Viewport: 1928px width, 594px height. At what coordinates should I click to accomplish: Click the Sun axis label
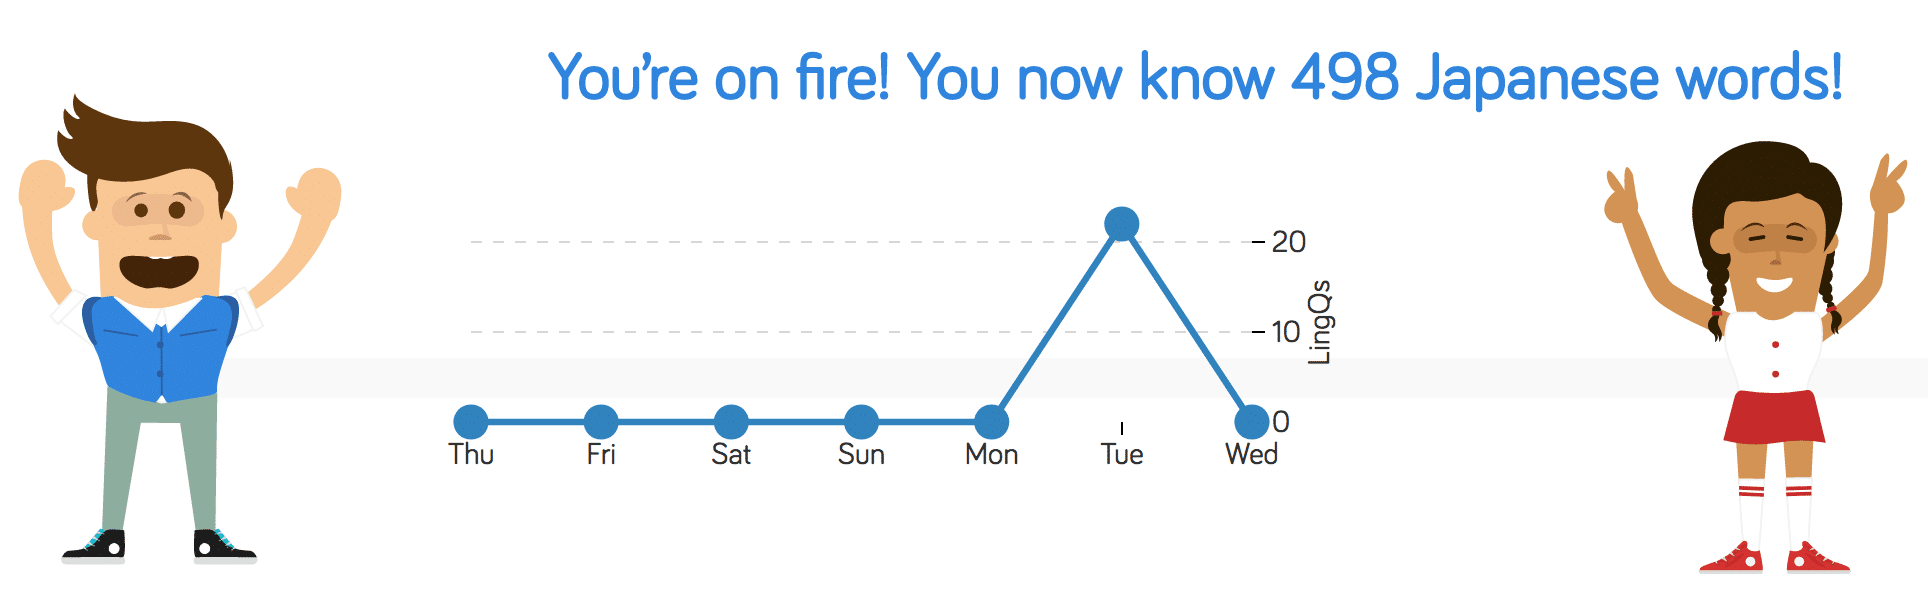[861, 455]
